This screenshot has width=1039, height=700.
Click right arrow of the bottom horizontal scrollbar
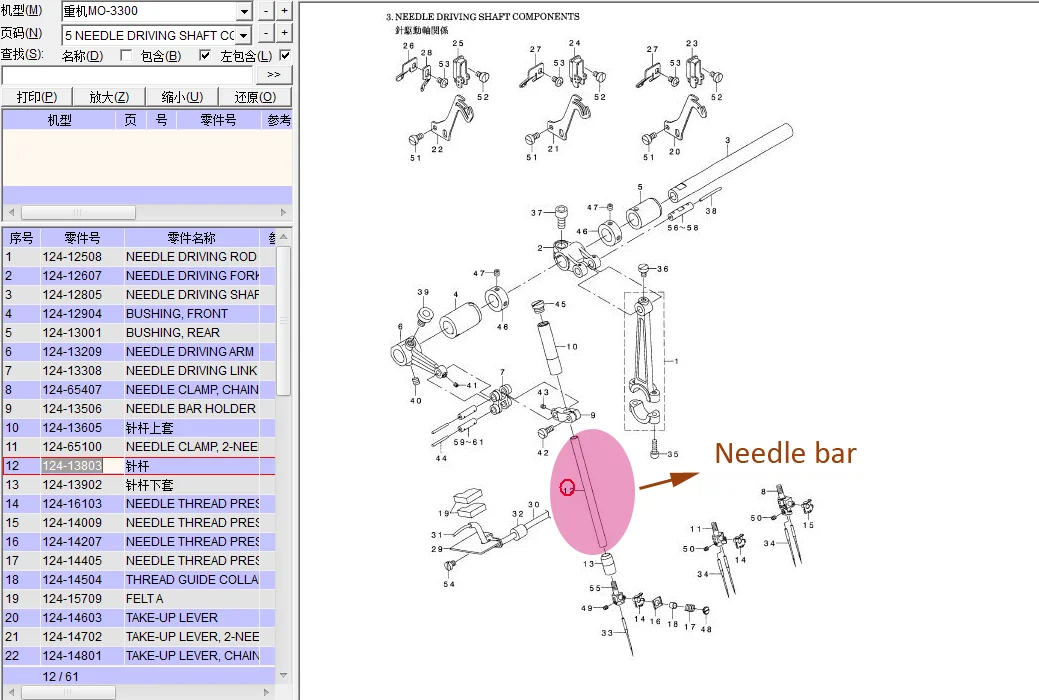pos(266,692)
